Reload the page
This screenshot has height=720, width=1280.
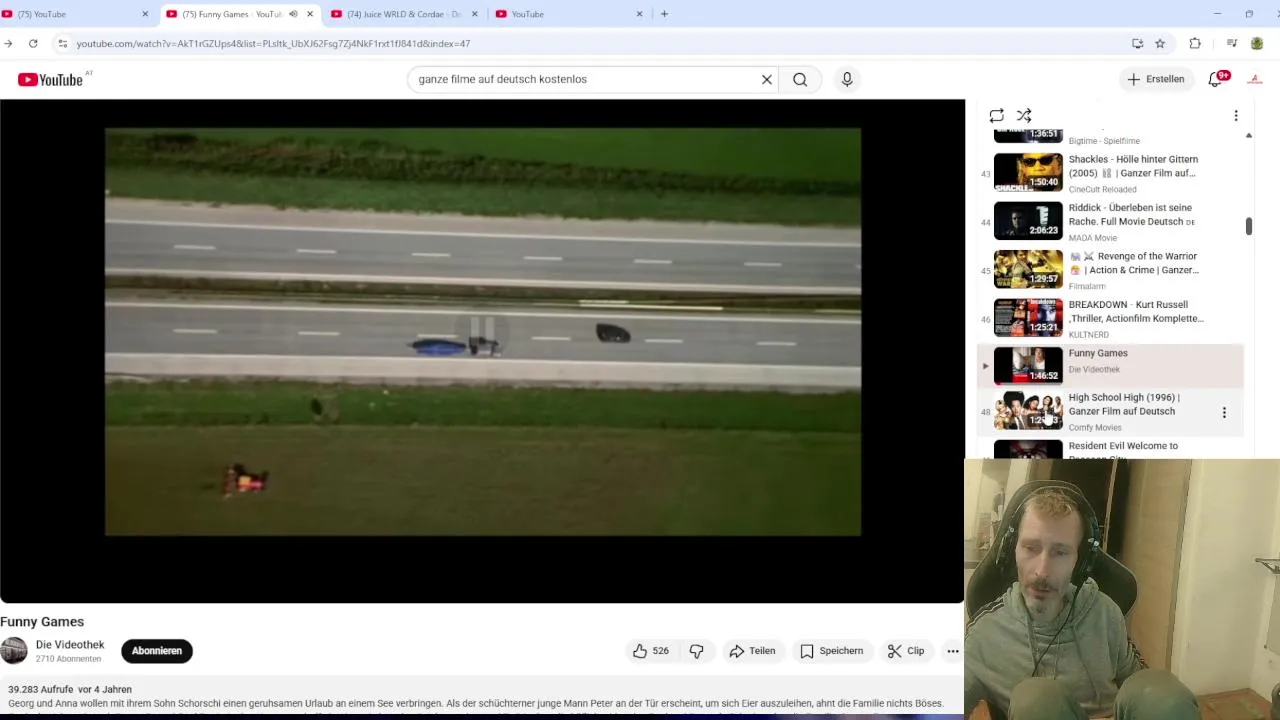(x=33, y=43)
